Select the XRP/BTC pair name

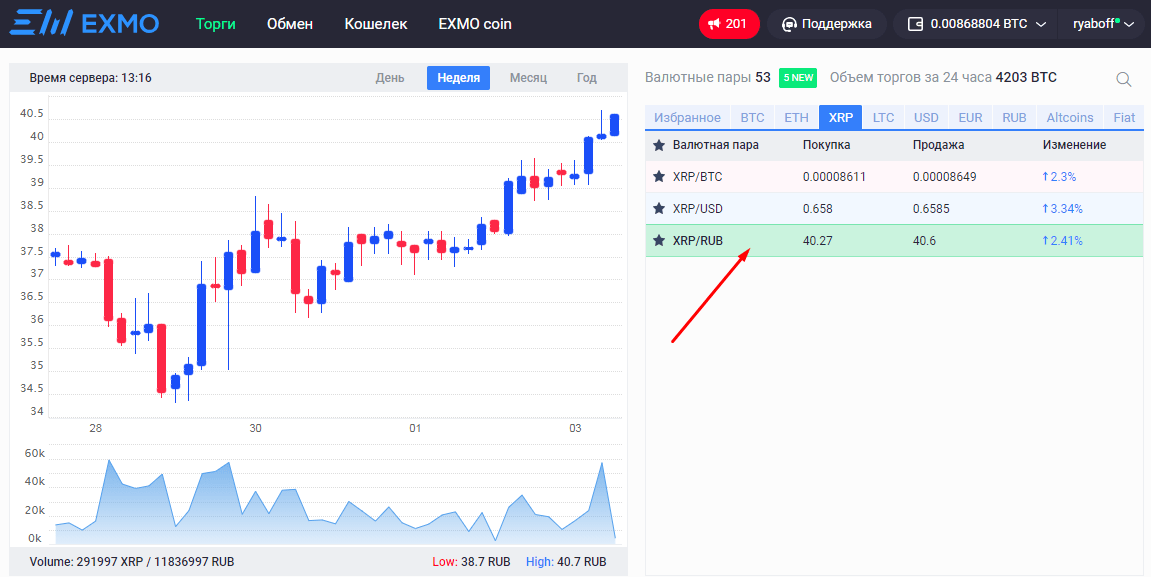tap(697, 177)
